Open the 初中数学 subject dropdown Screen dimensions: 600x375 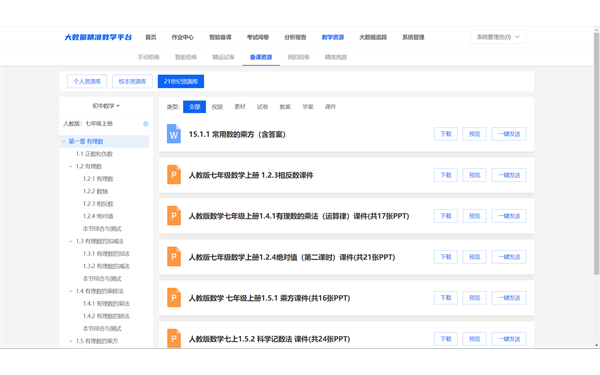coord(106,106)
